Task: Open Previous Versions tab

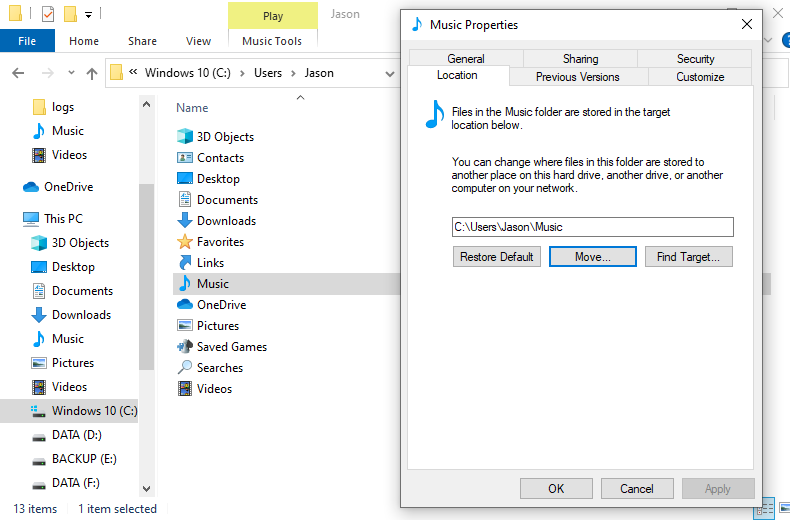Action: click(578, 77)
